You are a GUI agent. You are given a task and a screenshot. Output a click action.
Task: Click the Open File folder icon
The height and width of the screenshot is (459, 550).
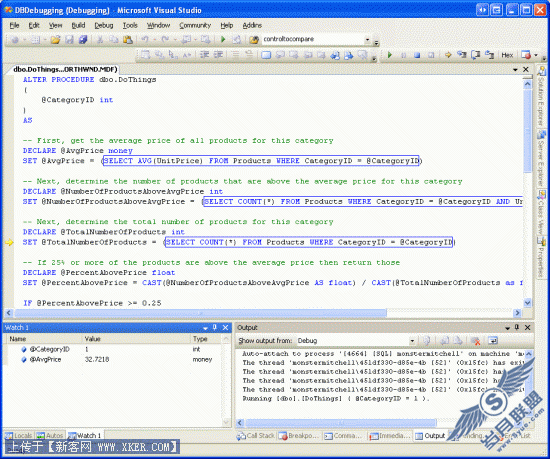point(55,40)
